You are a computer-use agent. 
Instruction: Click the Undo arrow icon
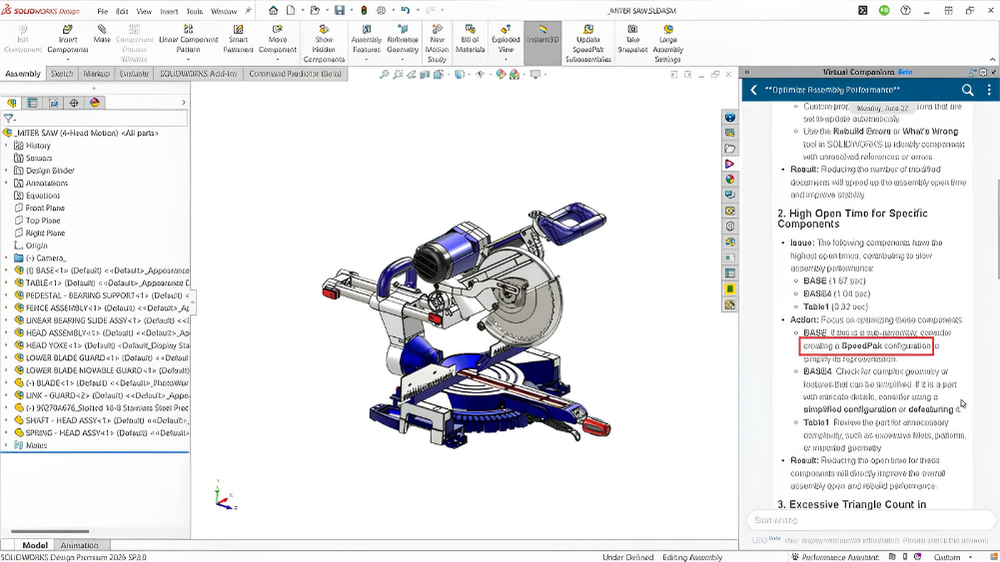(x=405, y=10)
